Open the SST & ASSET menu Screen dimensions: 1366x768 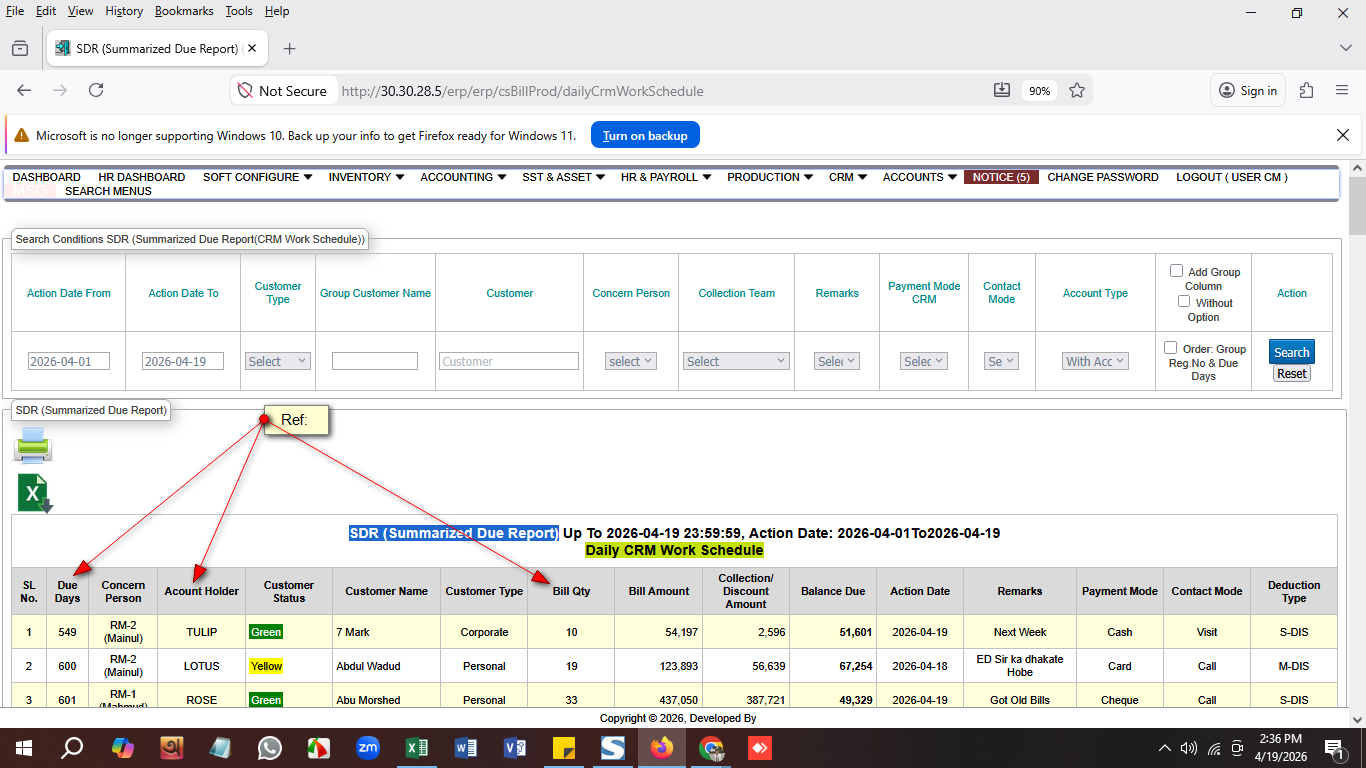[x=563, y=177]
